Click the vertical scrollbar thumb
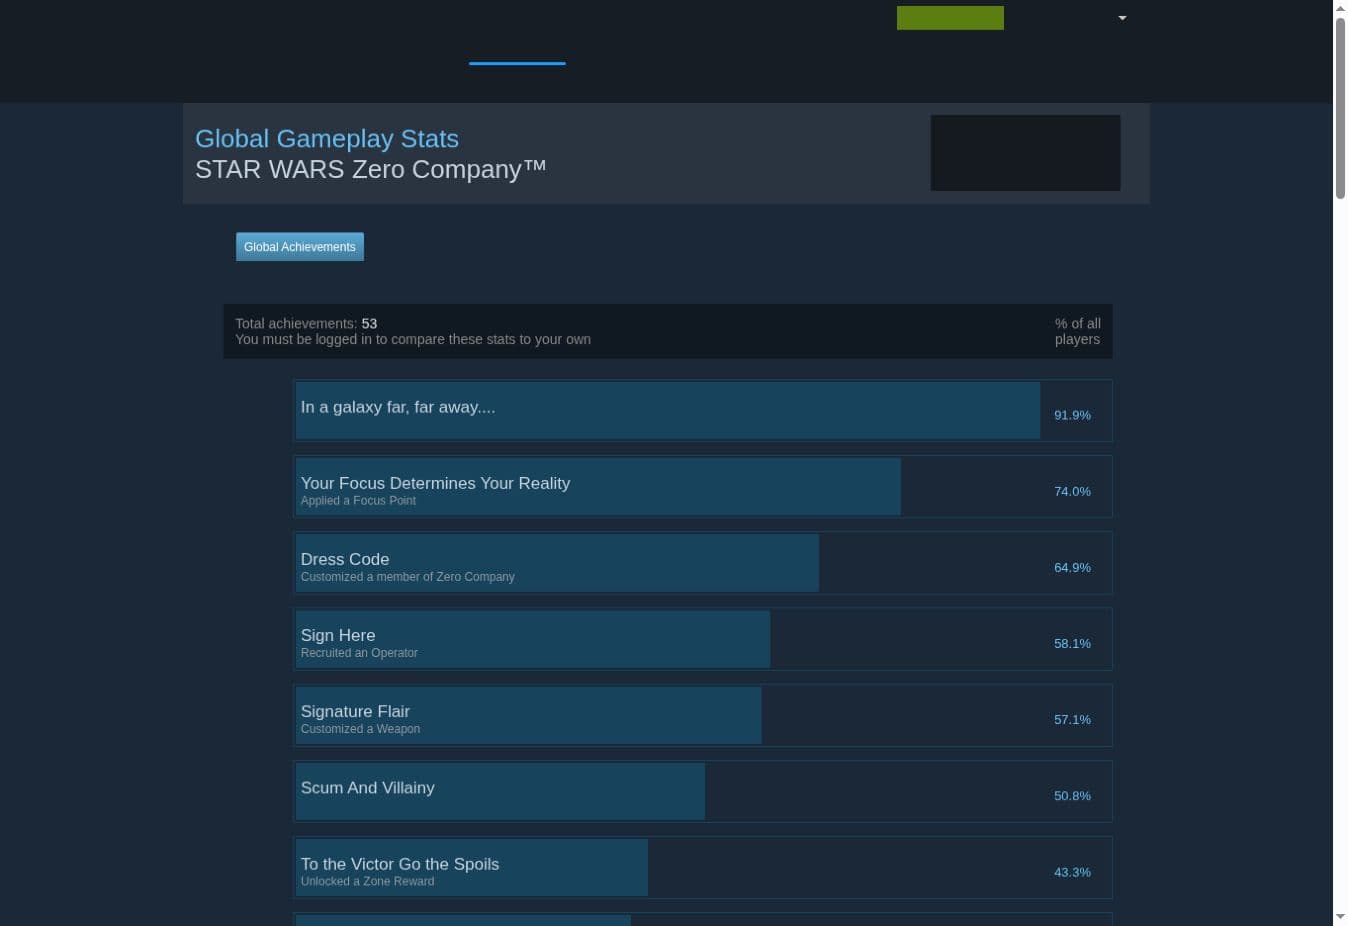The width and height of the screenshot is (1348, 926). pos(1340,108)
